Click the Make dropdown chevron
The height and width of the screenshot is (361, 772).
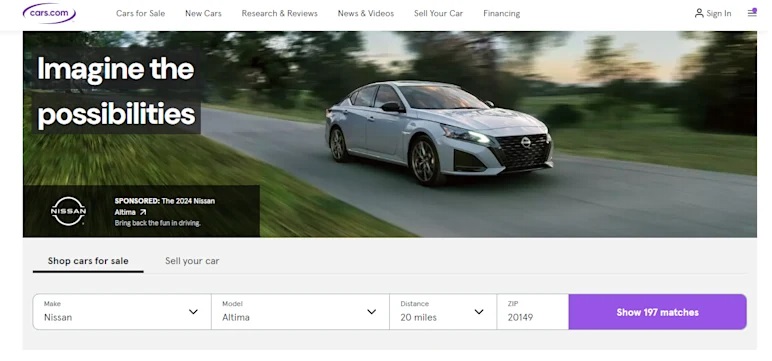click(x=193, y=312)
